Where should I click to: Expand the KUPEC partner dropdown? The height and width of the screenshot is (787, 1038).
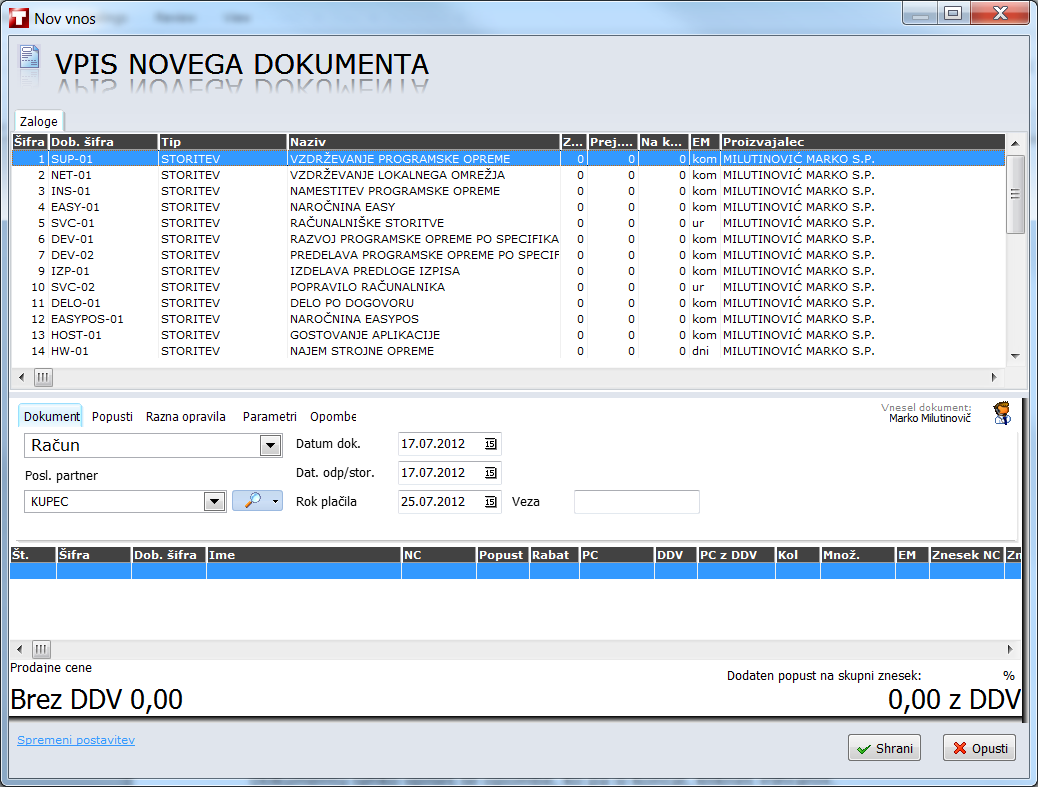tap(214, 502)
